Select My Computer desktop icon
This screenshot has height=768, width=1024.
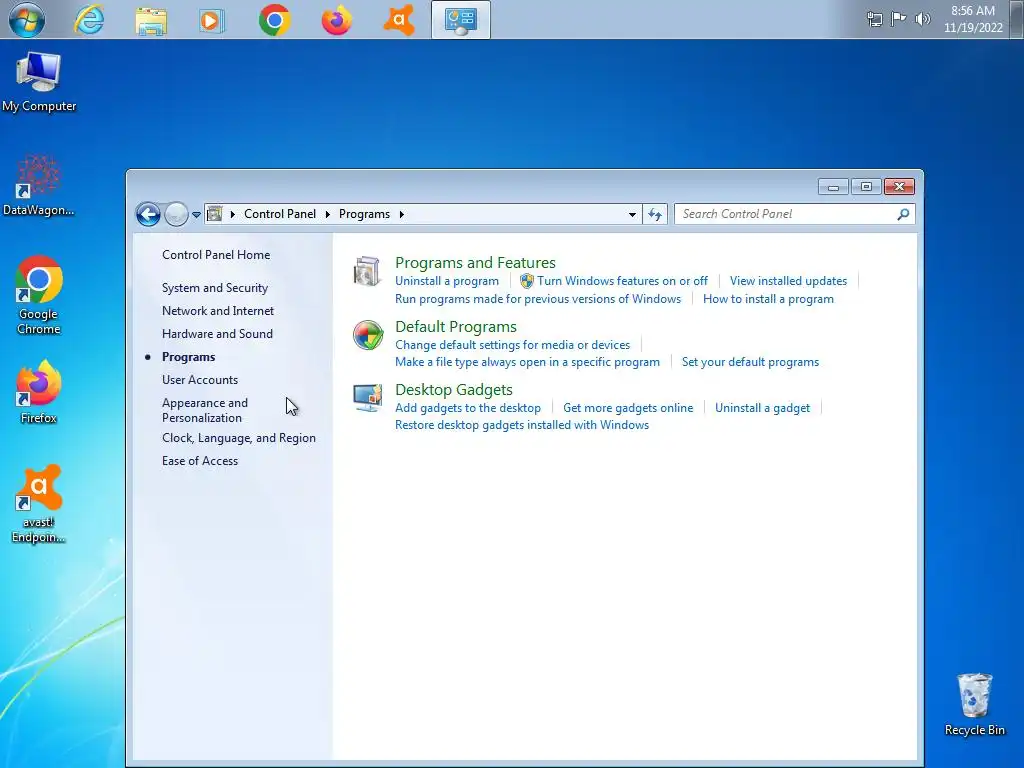tap(39, 82)
